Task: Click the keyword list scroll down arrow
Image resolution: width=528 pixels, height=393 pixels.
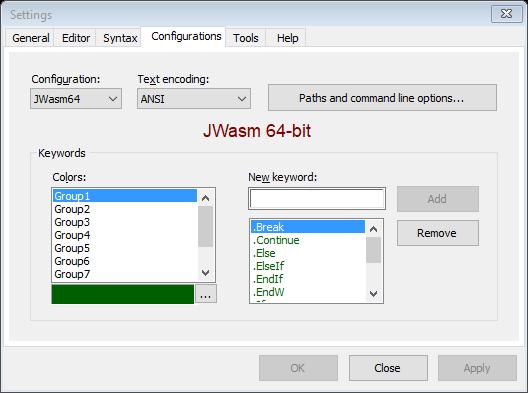Action: [373, 294]
